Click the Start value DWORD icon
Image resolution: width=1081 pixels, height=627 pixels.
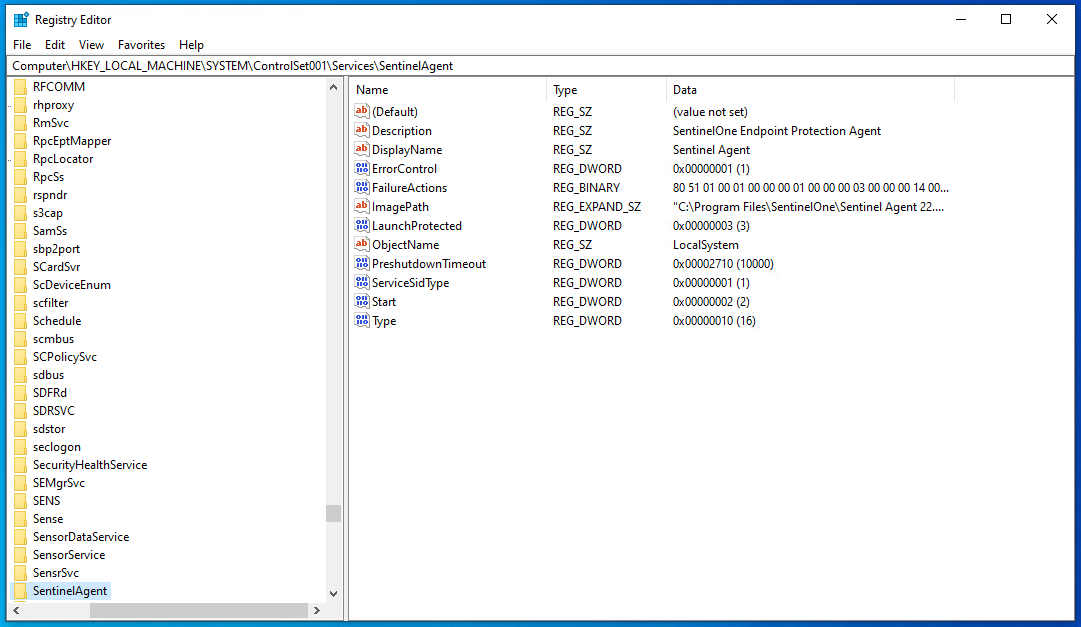(362, 301)
